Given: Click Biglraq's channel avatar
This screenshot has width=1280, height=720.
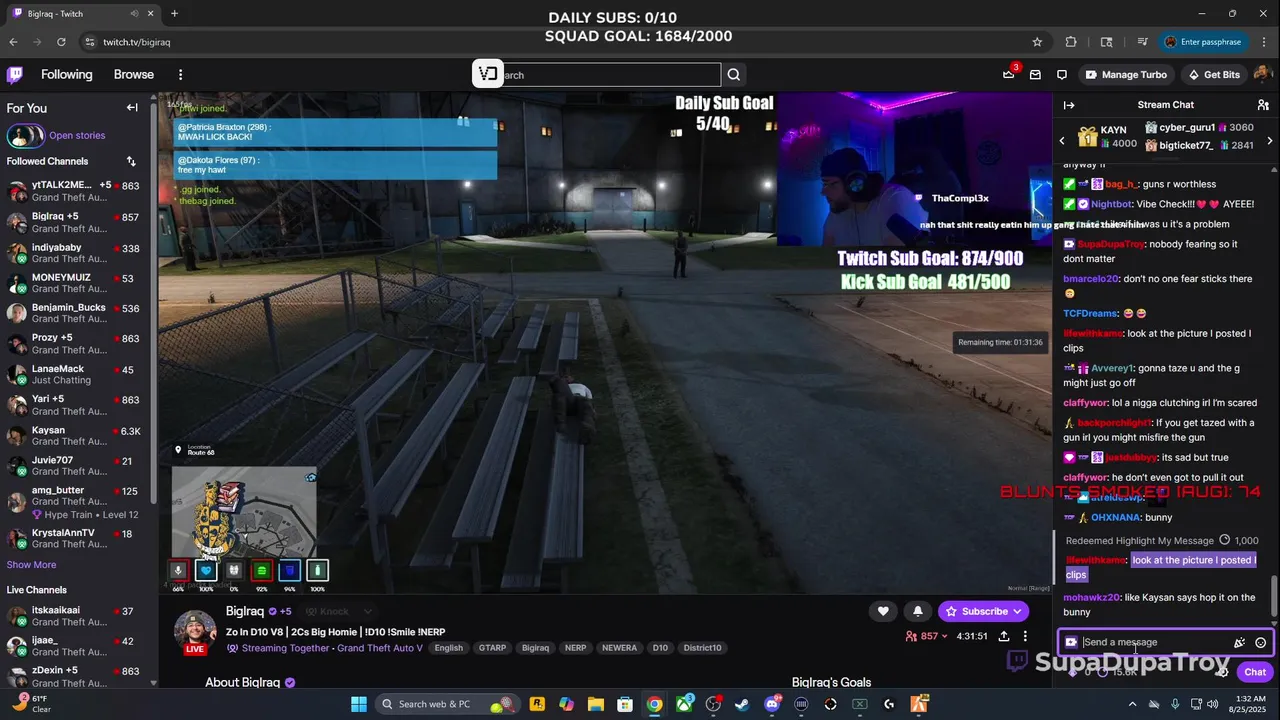Looking at the screenshot, I should coord(195,630).
